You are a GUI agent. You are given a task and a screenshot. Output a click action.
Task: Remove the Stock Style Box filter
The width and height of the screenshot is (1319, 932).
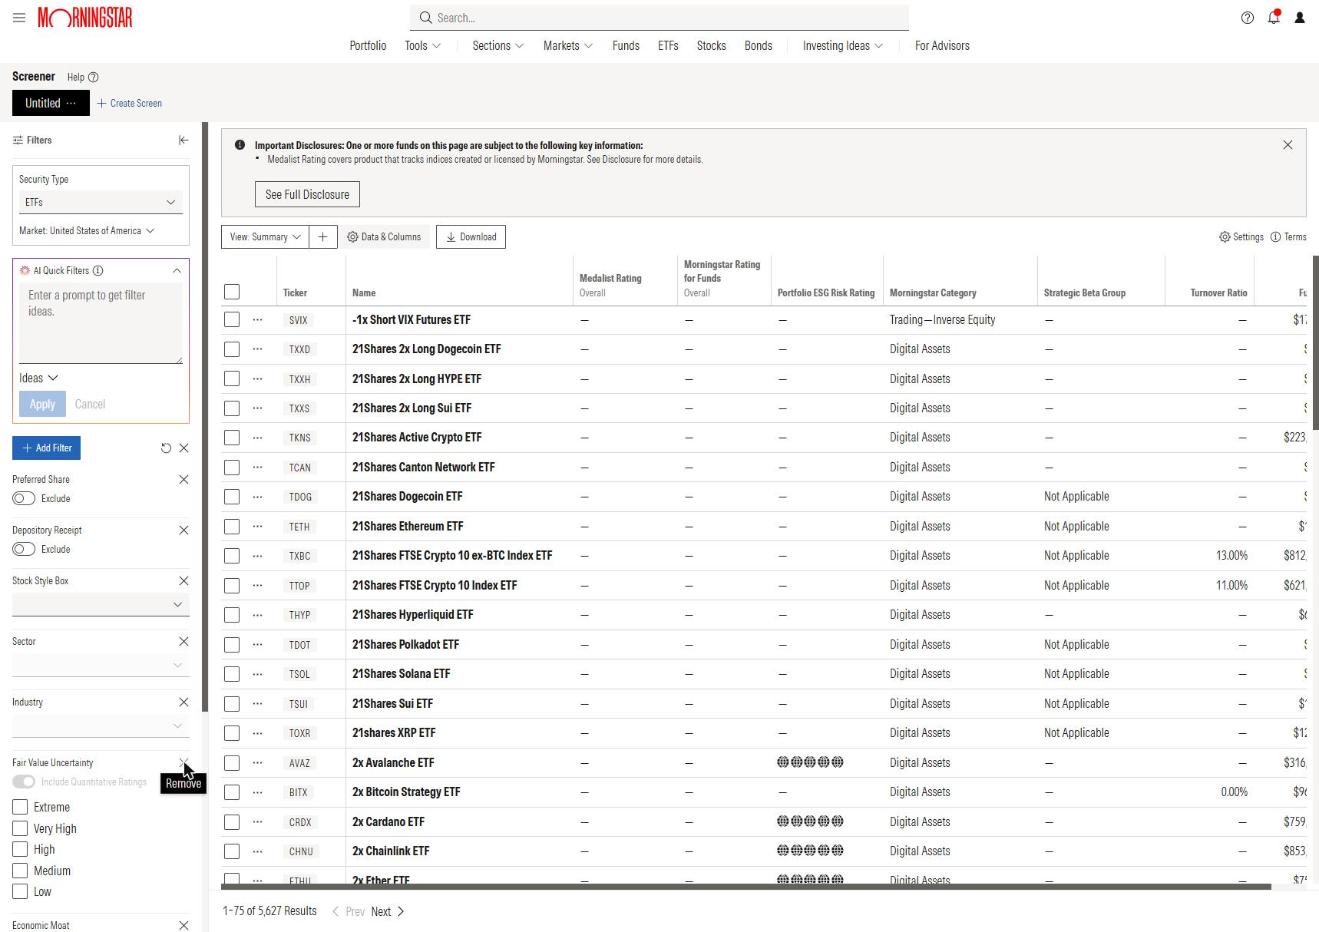pos(183,581)
